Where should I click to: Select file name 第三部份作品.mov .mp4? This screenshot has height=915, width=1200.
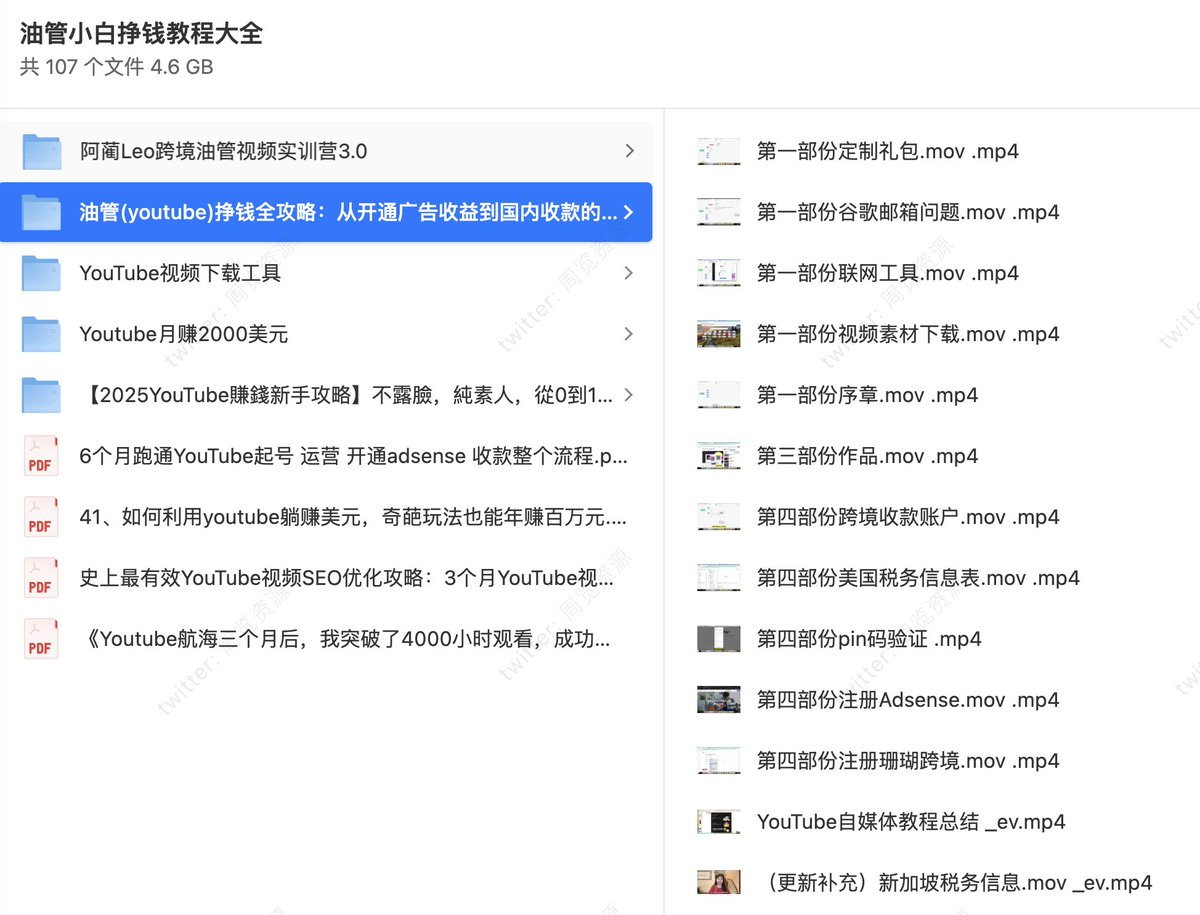(x=868, y=456)
